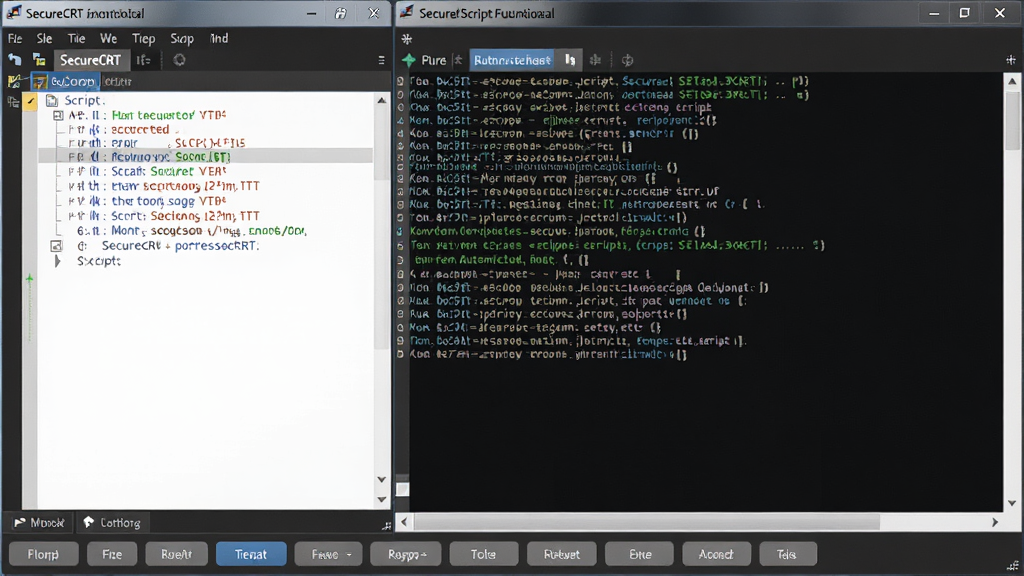Click the document icon next to Script root
The width and height of the screenshot is (1024, 576).
[52, 101]
